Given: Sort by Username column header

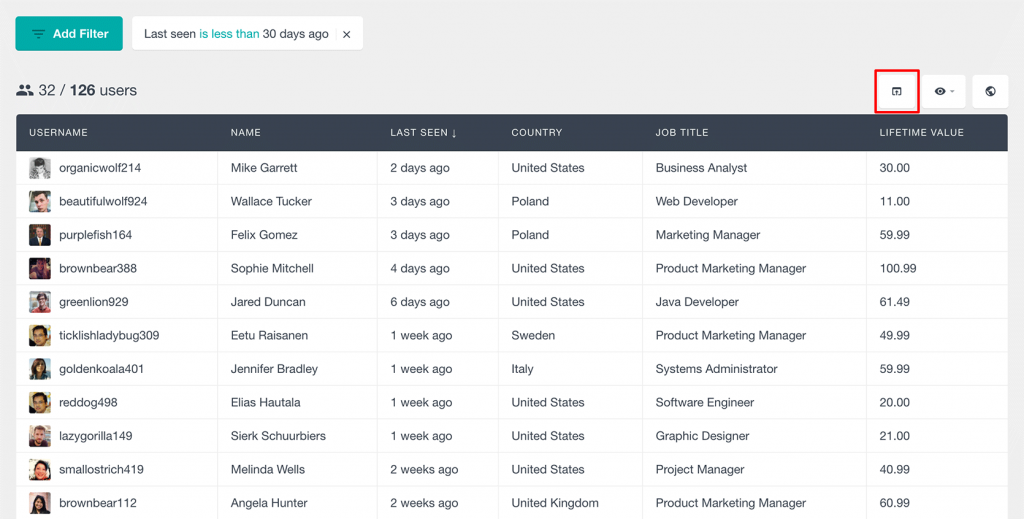Looking at the screenshot, I should pyautogui.click(x=58, y=133).
